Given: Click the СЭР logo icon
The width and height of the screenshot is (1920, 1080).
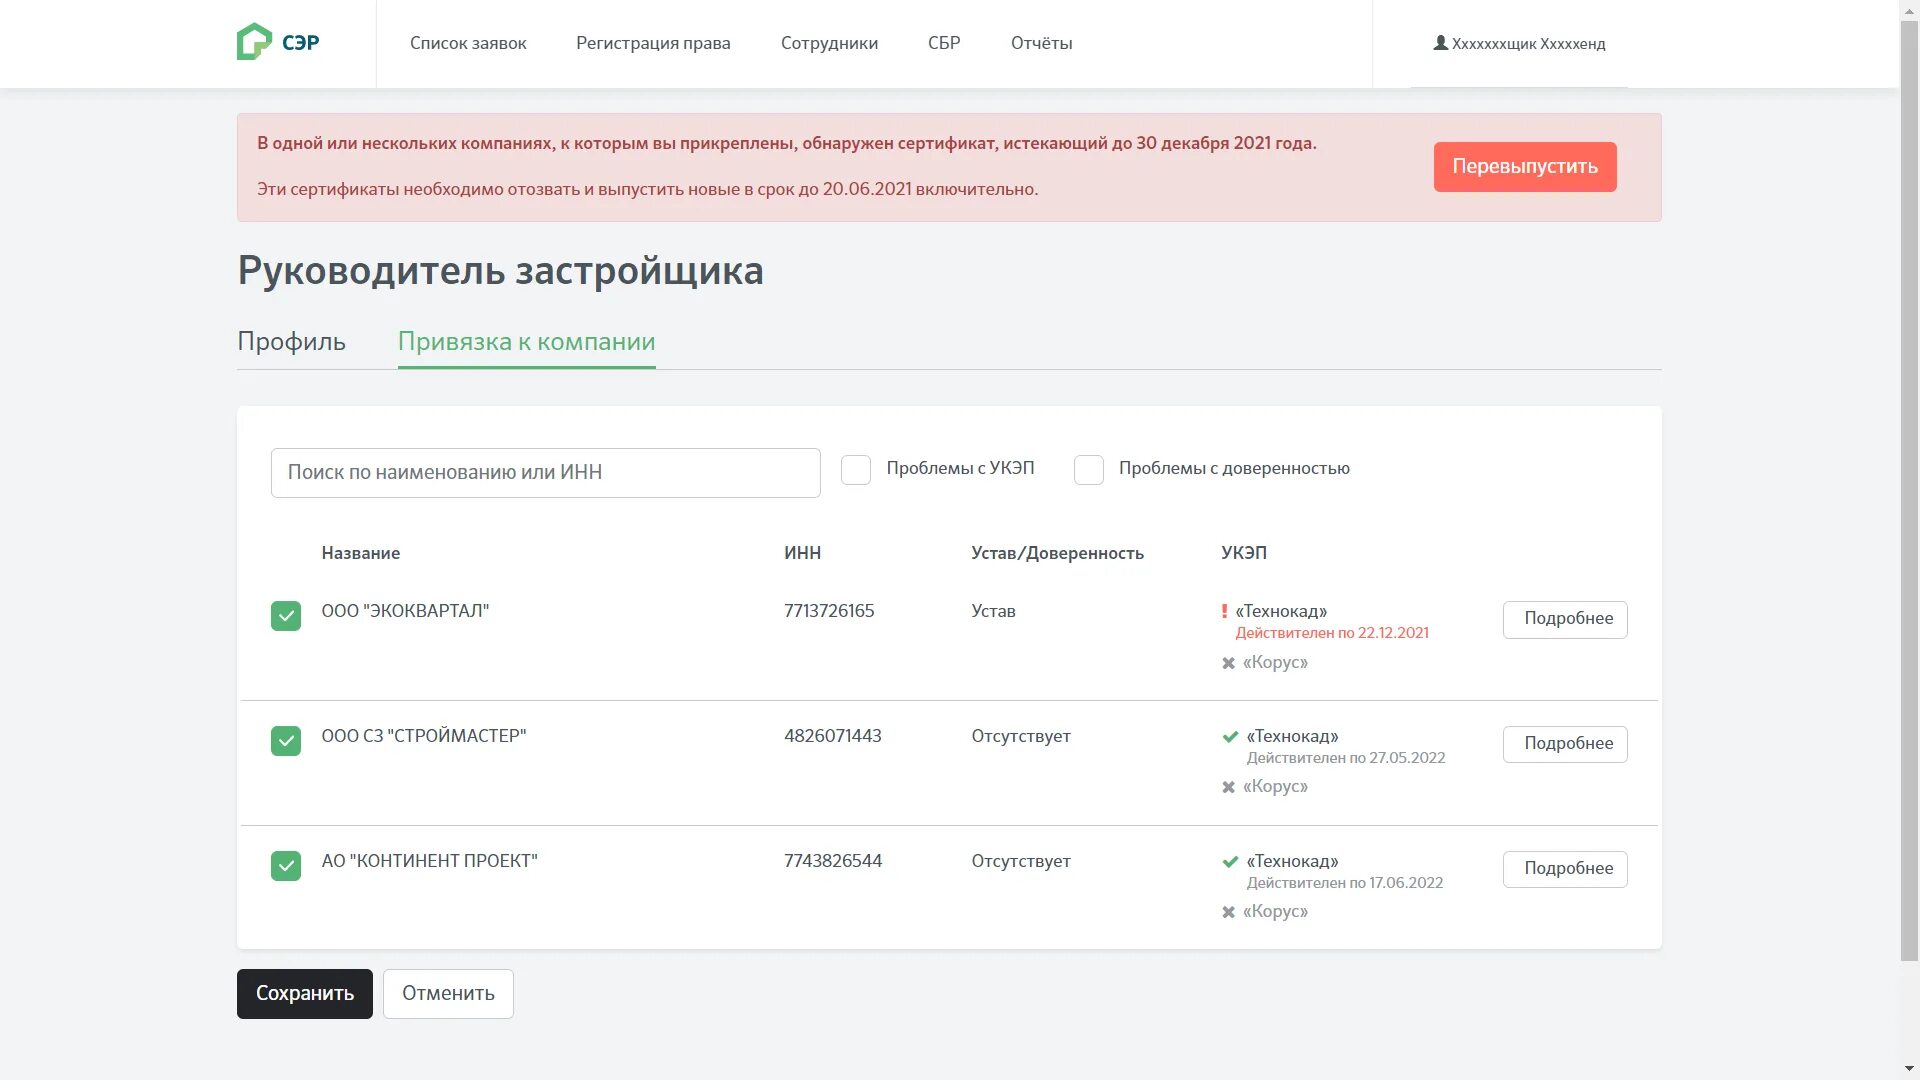Looking at the screenshot, I should coord(254,42).
